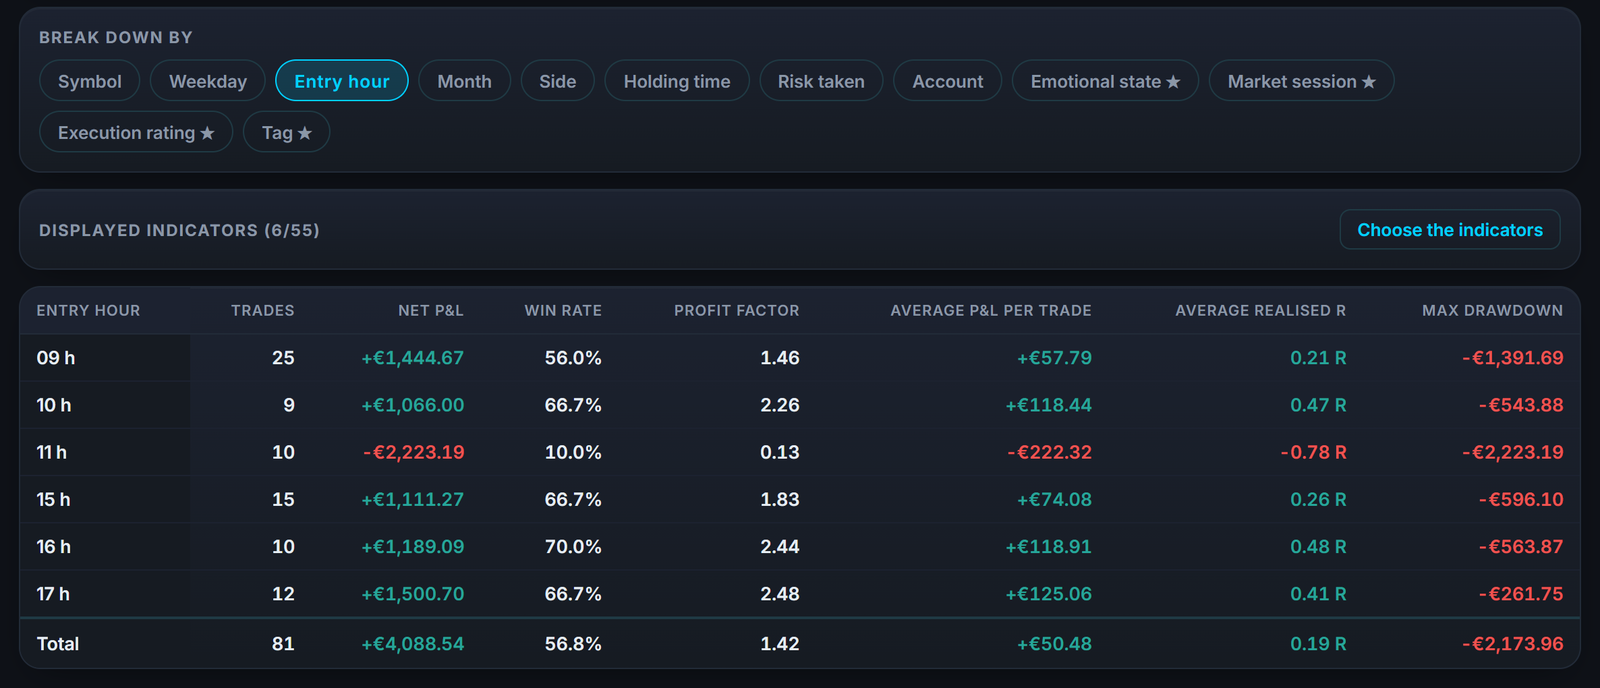
Task: Open the Choose the indicators button
Action: 1450,230
